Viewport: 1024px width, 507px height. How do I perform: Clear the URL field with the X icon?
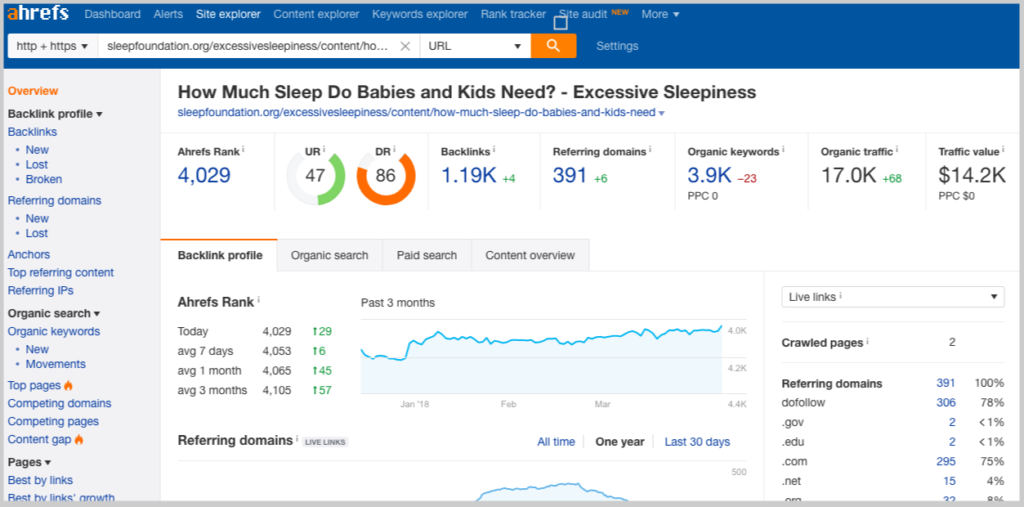405,46
